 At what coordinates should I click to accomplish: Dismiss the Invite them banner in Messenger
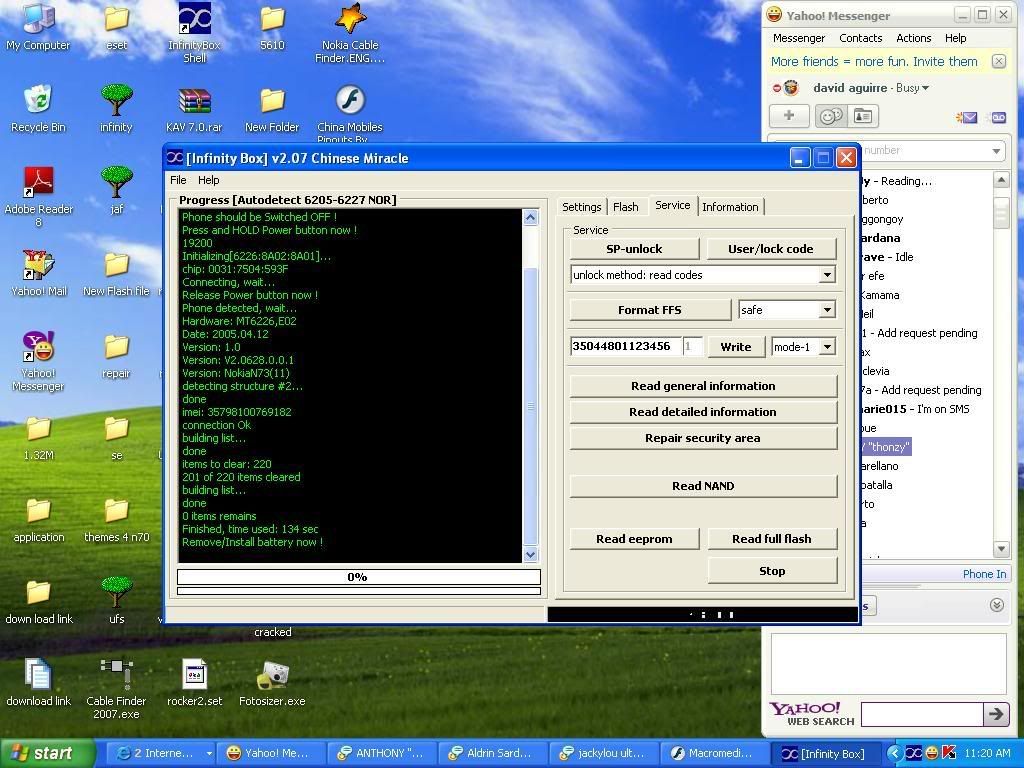coord(999,61)
